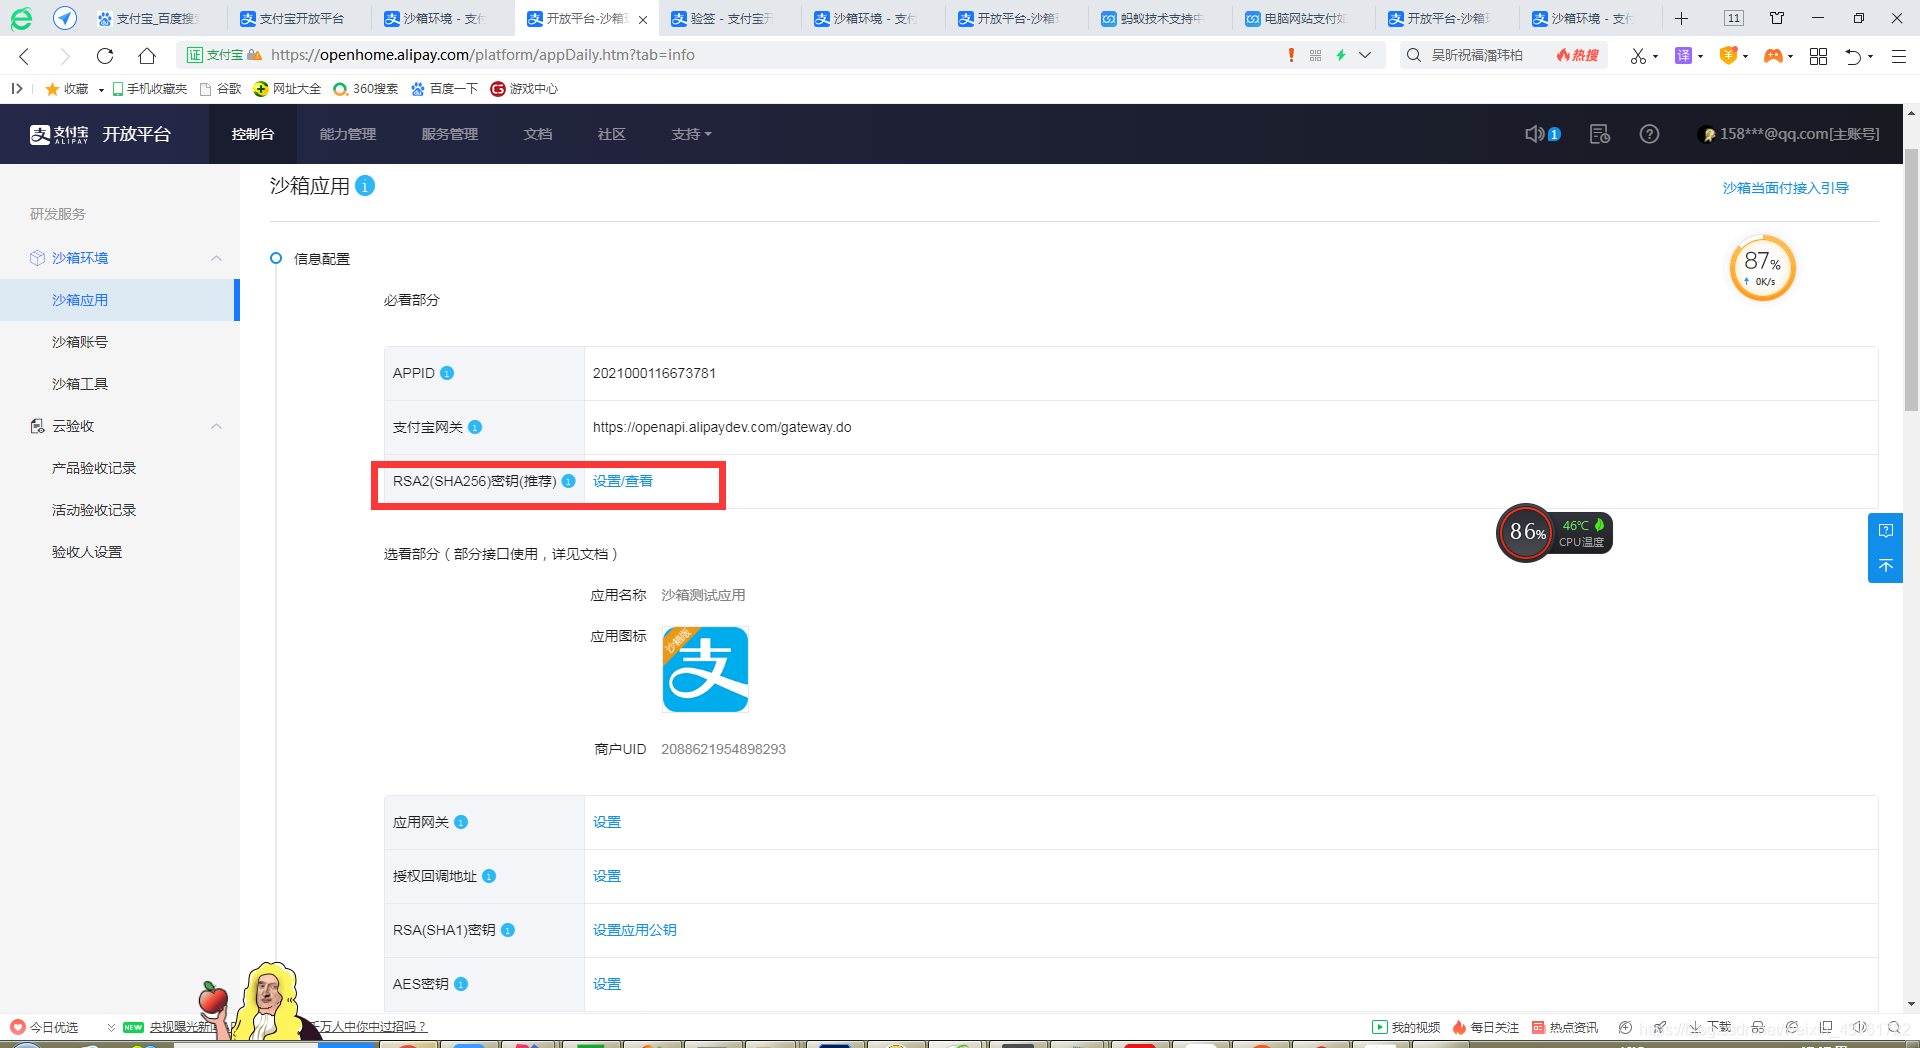Image resolution: width=1920 pixels, height=1048 pixels.
Task: Expand the 收藏 bookmarks dropdown arrow
Action: click(x=101, y=90)
